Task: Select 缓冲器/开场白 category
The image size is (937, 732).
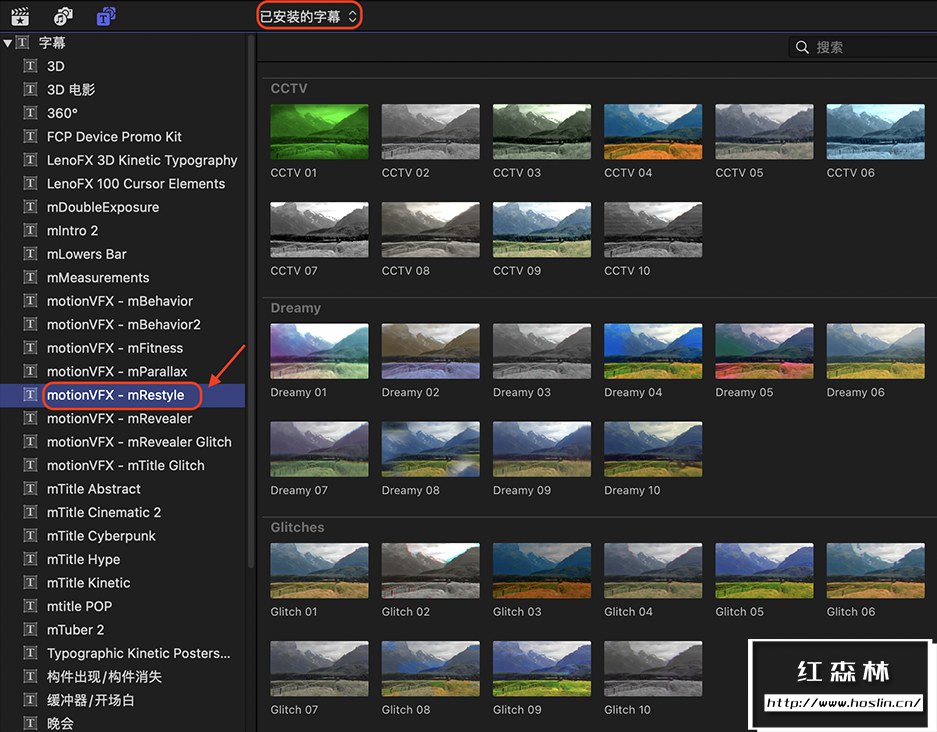Action: point(90,700)
